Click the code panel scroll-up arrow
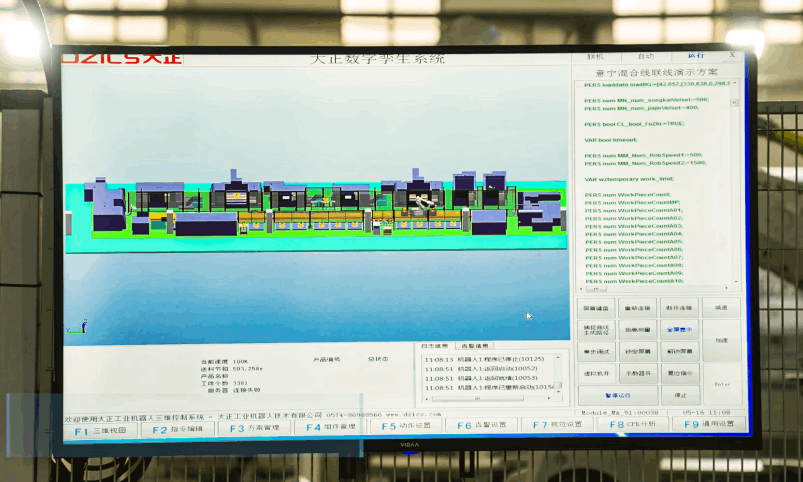The height and width of the screenshot is (482, 803). point(741,84)
